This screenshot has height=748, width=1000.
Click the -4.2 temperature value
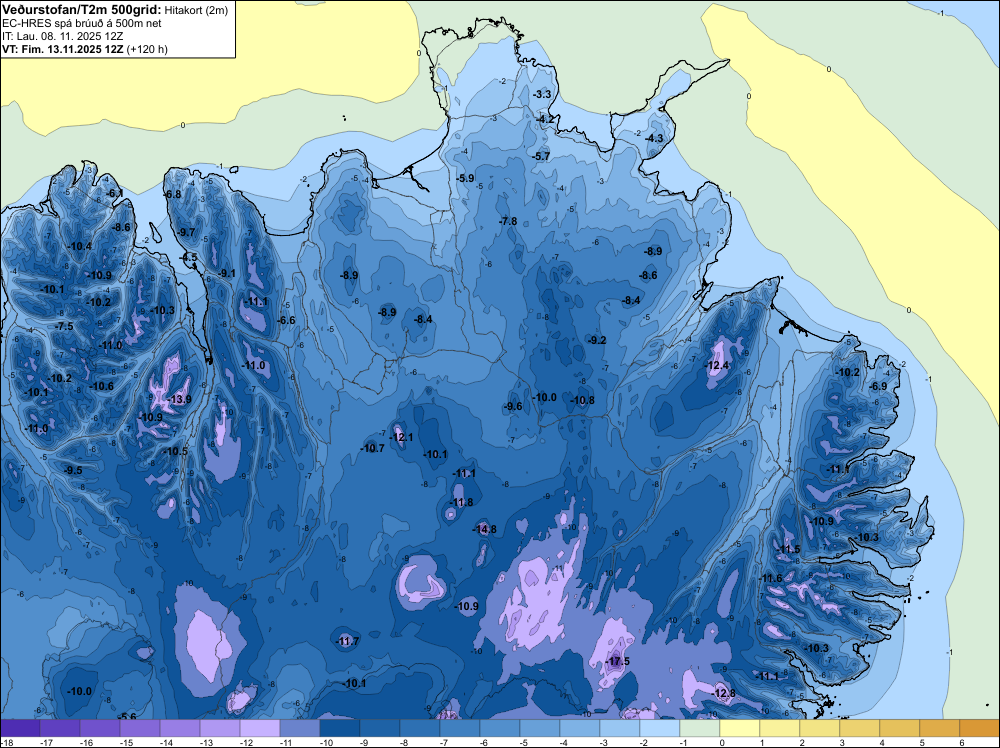(x=545, y=119)
